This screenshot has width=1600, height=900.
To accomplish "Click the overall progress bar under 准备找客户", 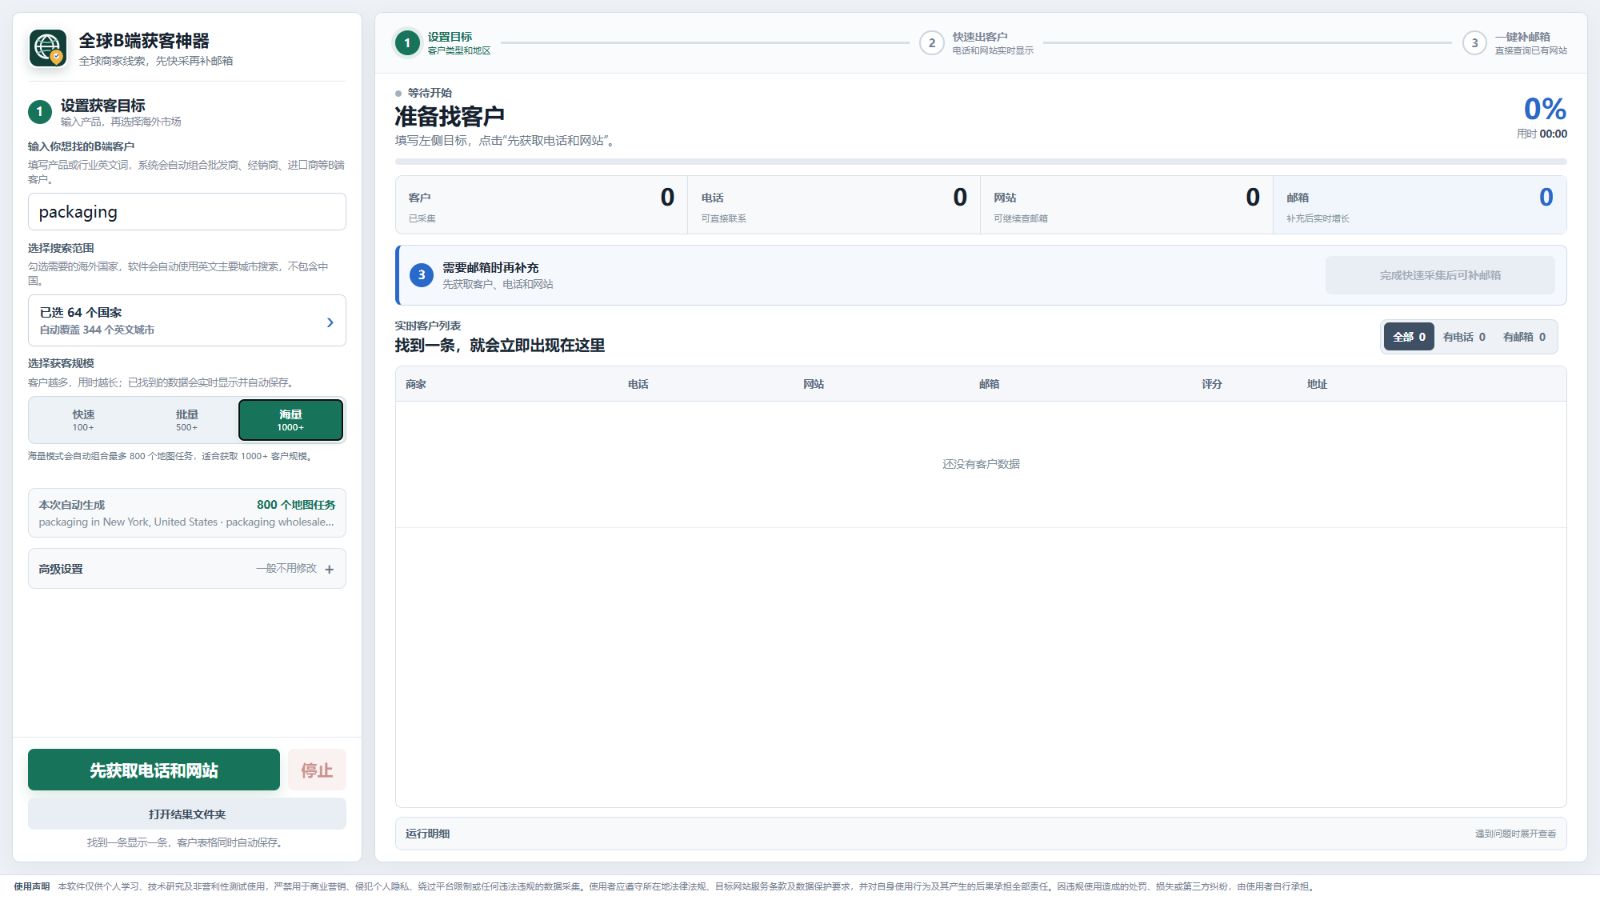I will point(980,161).
